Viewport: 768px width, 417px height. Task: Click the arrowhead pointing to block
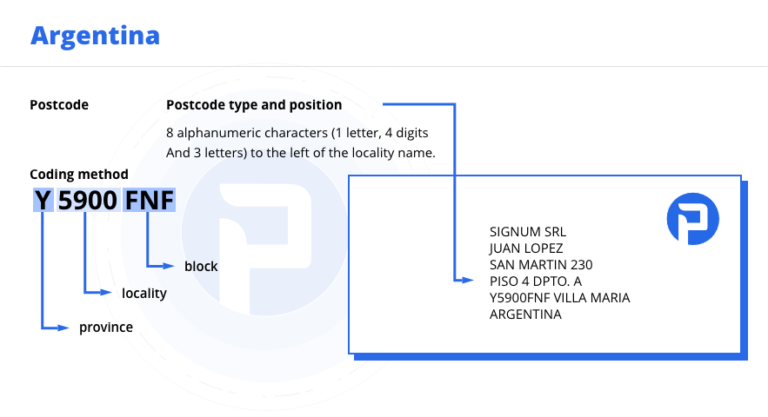pos(170,266)
